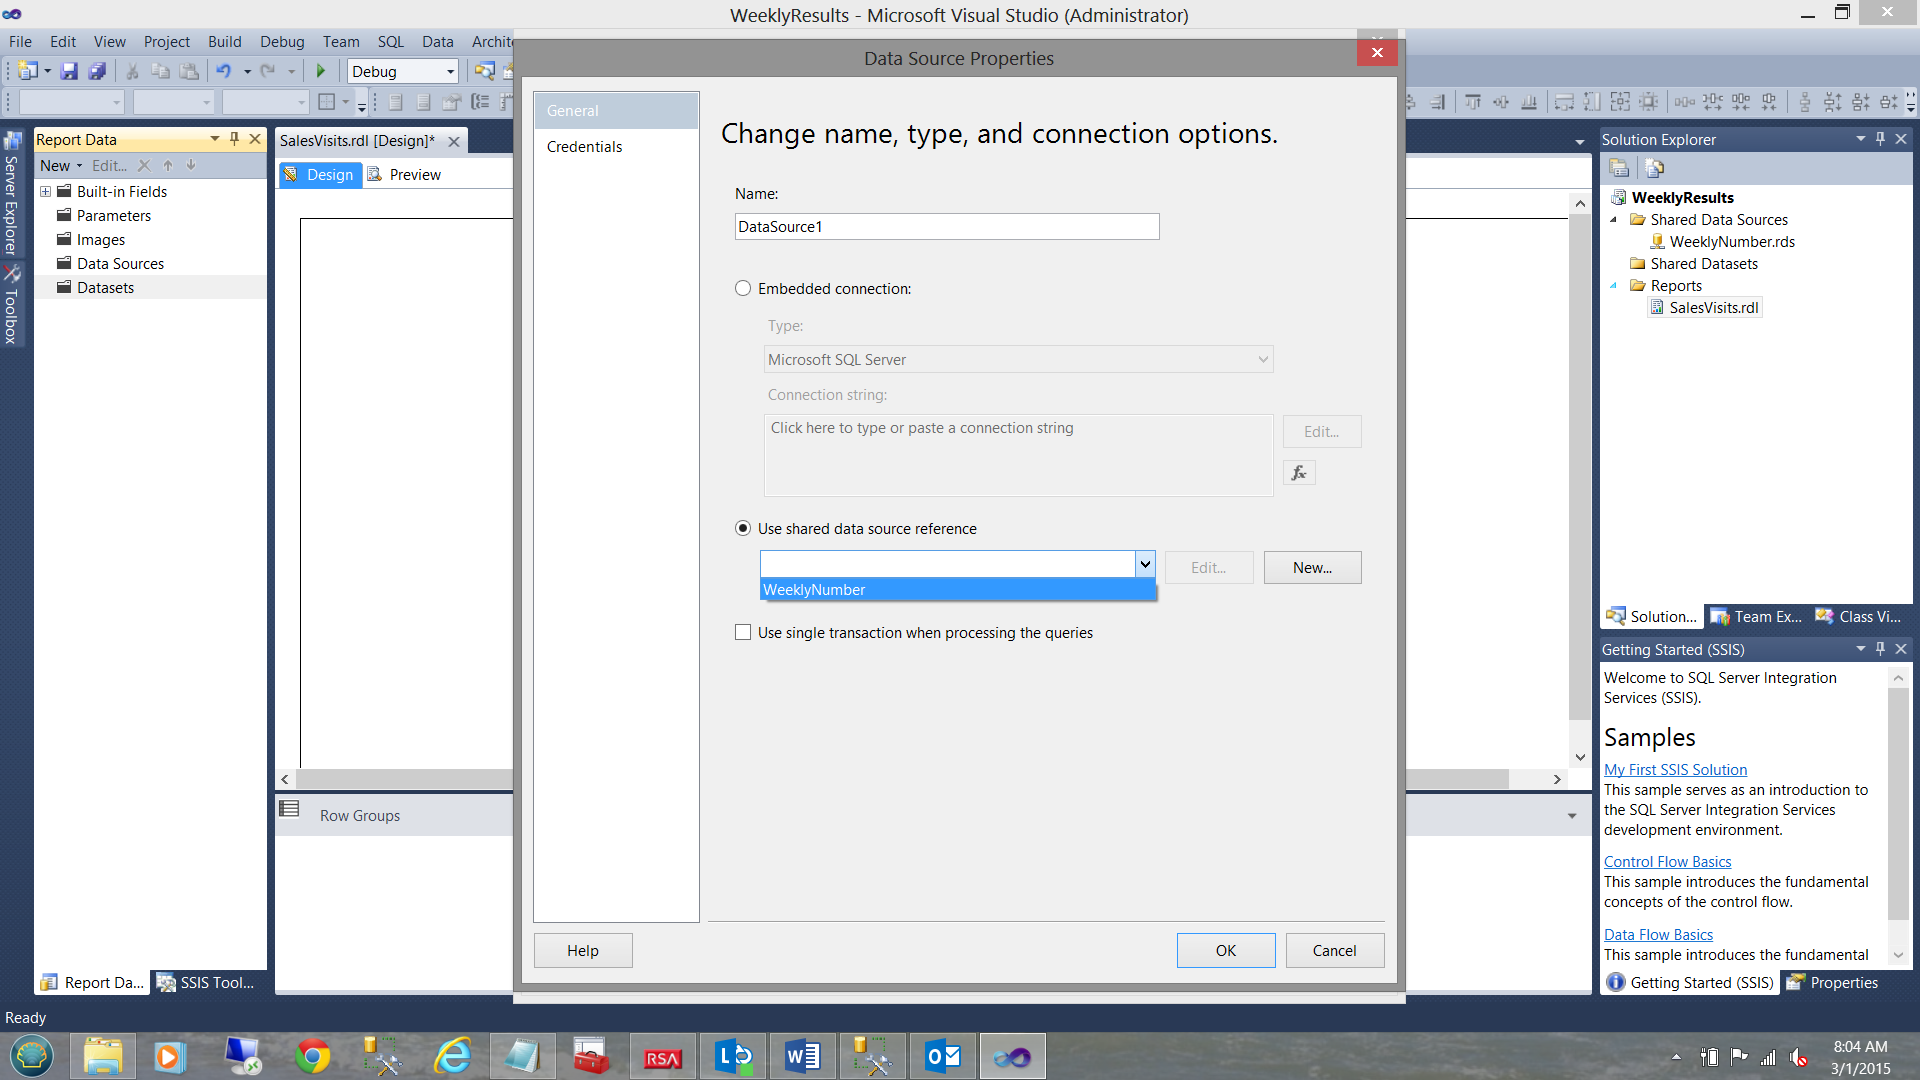The height and width of the screenshot is (1080, 1920).
Task: Open Outlook from the taskbar
Action: [x=942, y=1057]
